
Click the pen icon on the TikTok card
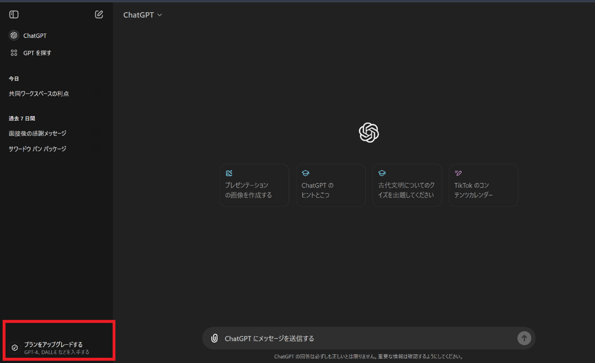pyautogui.click(x=458, y=173)
